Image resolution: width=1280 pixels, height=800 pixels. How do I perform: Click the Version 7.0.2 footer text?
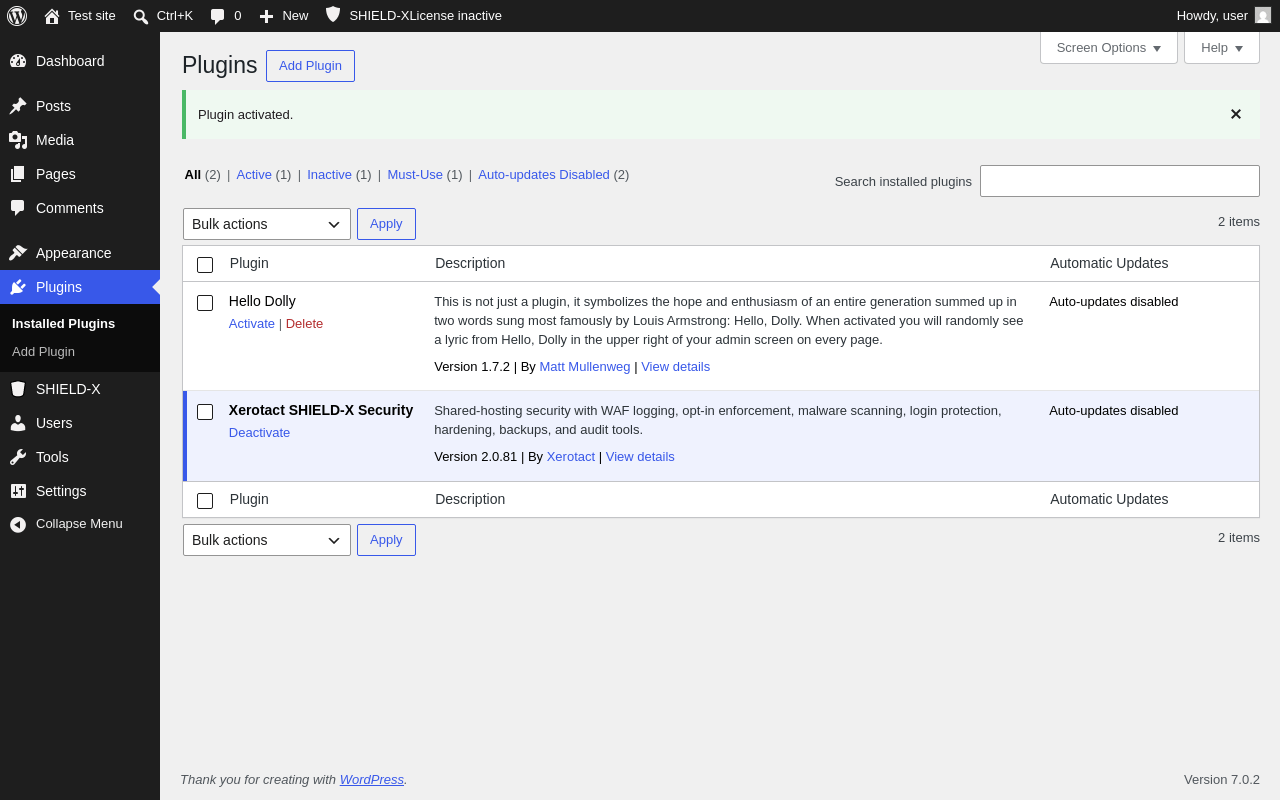pyautogui.click(x=1222, y=779)
